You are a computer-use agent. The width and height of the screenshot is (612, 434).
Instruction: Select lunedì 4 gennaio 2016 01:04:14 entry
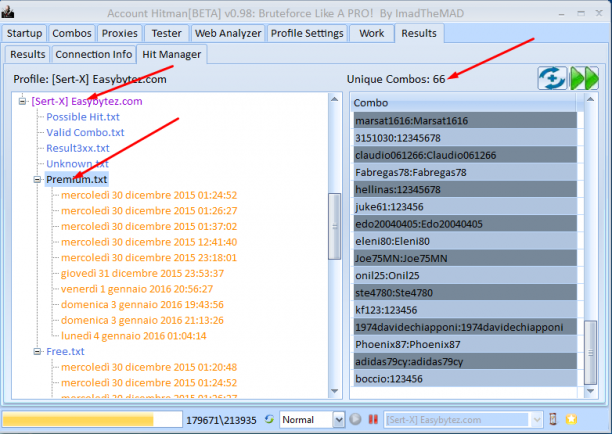pyautogui.click(x=133, y=336)
